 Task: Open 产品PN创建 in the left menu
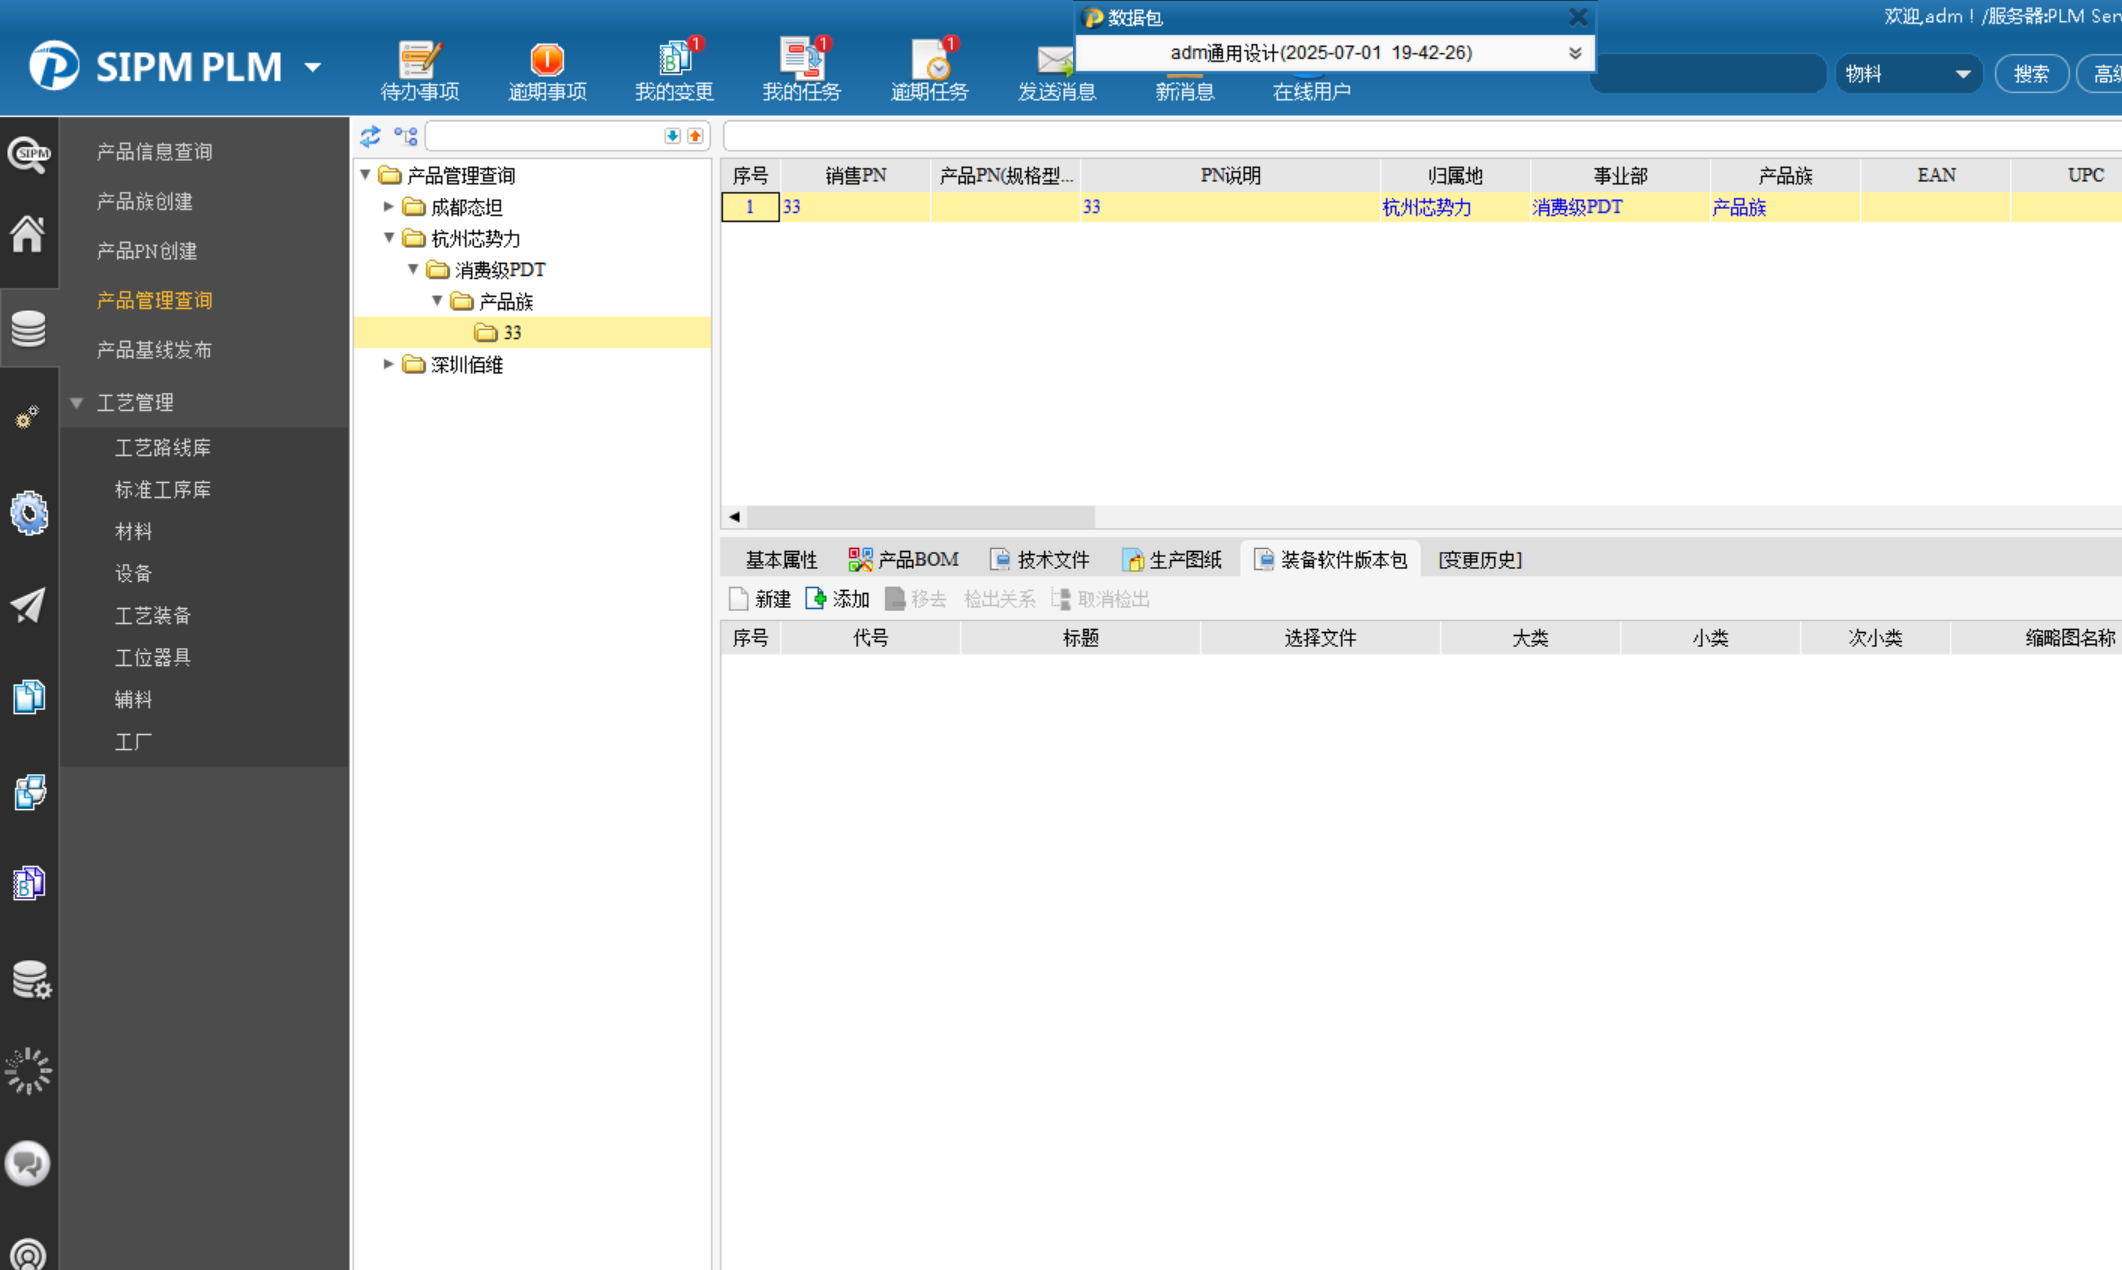coord(147,251)
